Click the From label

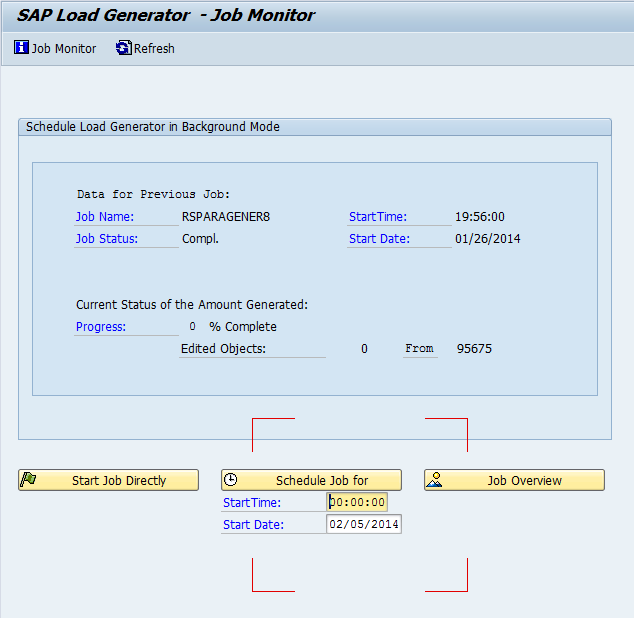[x=419, y=348]
